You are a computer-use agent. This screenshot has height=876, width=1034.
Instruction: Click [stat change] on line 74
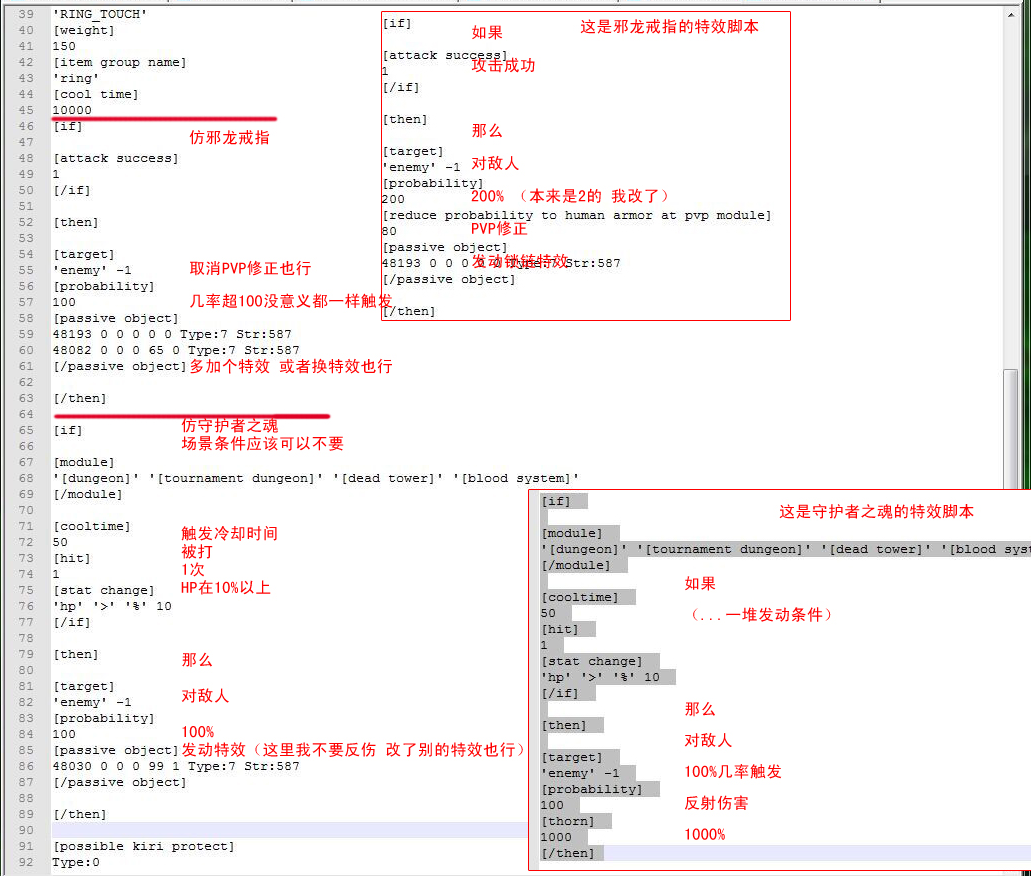coord(103,590)
